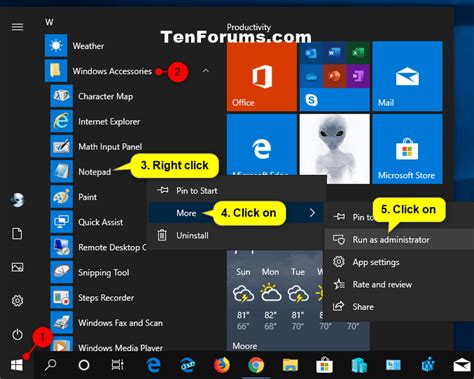
Task: Expand the More submenu arrow
Action: (x=312, y=213)
